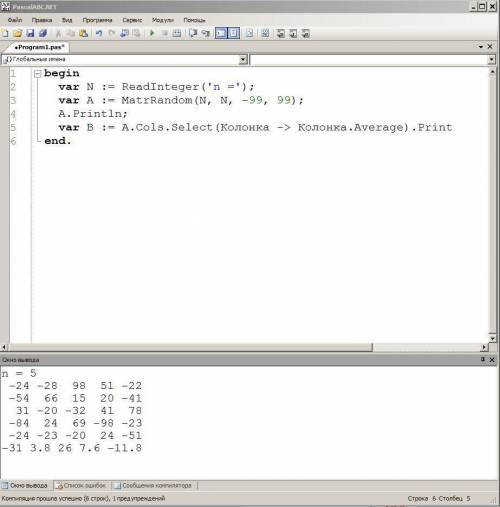Pin the output window with the pin icon
Screen dimensions: 500x507
coord(483,359)
